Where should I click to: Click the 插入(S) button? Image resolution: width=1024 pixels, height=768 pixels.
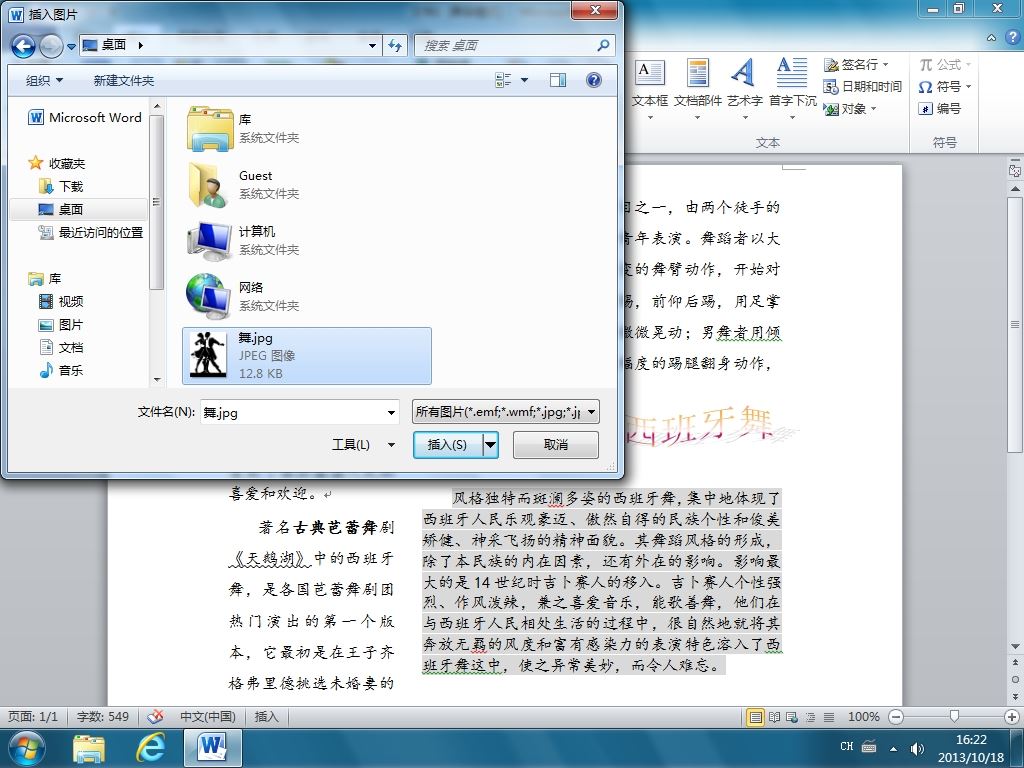click(447, 445)
